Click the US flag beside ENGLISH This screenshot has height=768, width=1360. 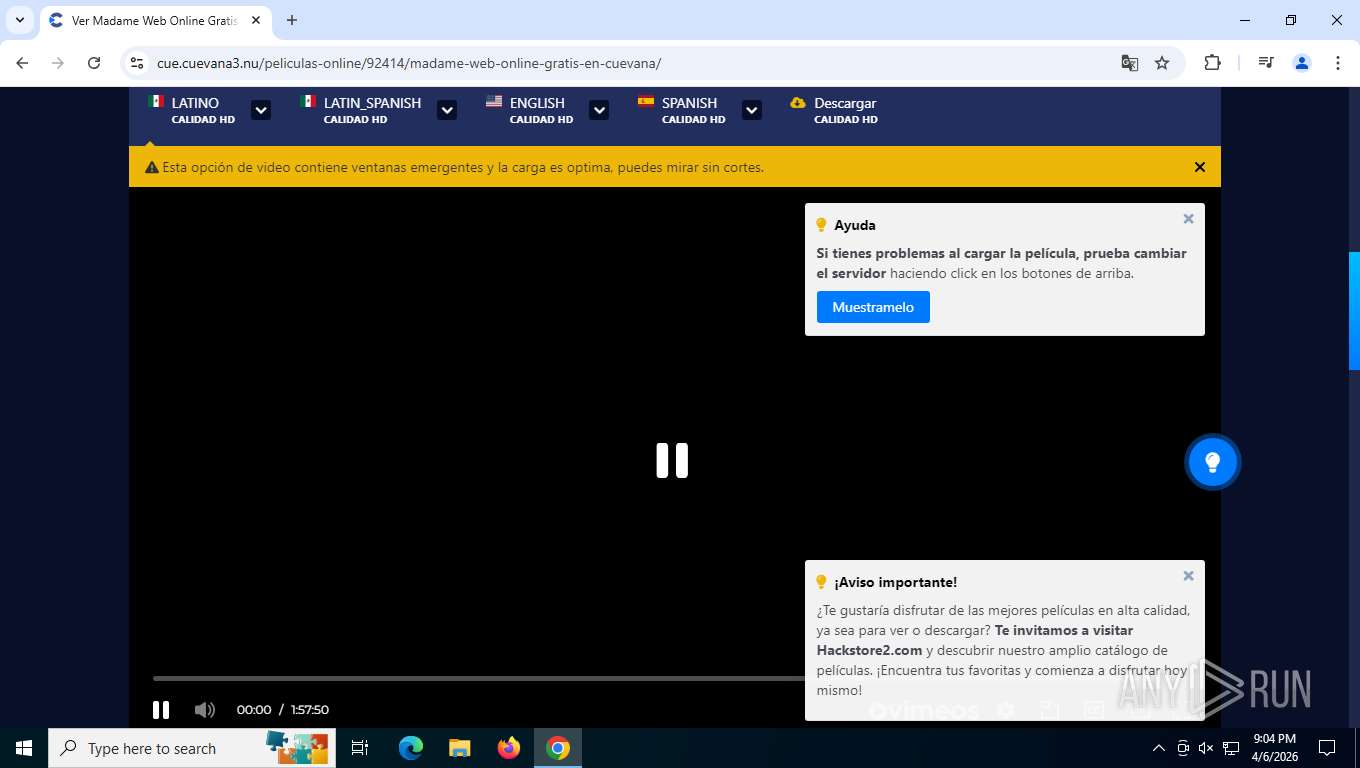tap(494, 102)
